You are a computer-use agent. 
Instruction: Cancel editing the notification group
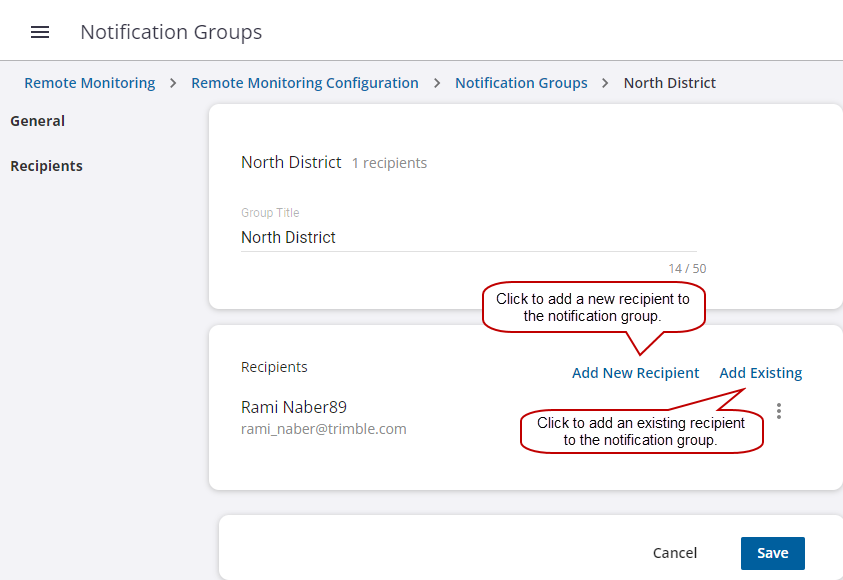[674, 553]
